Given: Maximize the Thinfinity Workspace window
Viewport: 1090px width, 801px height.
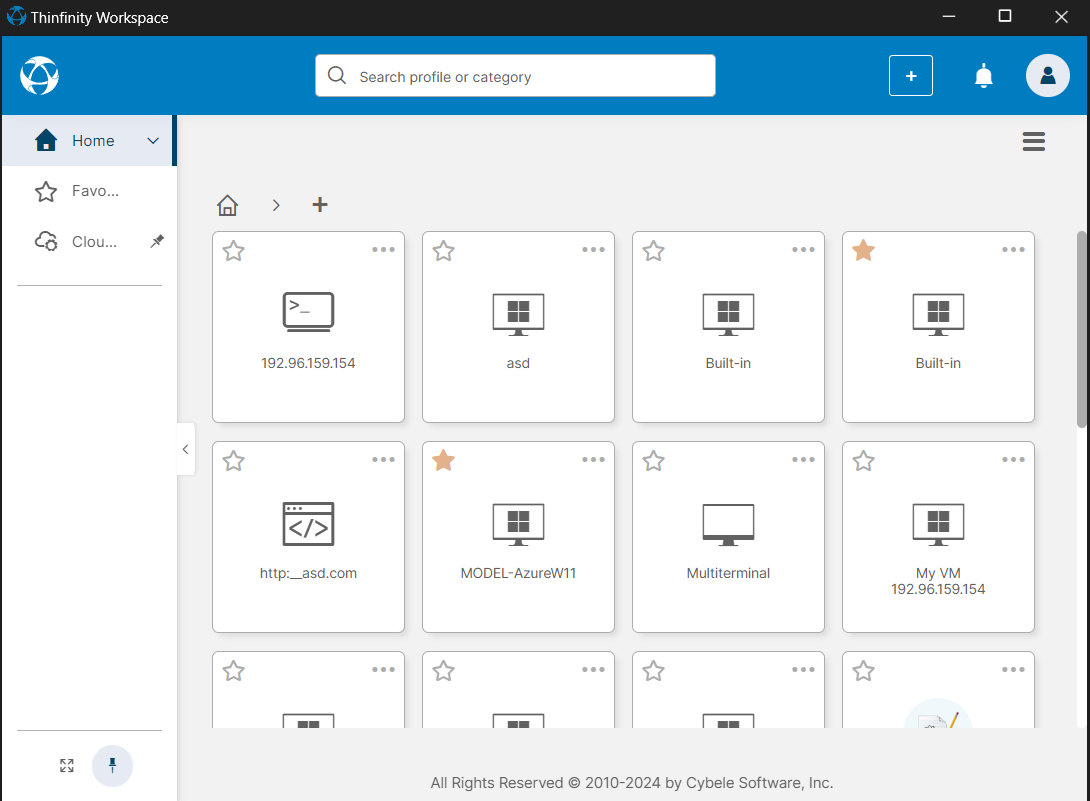Looking at the screenshot, I should [x=1004, y=16].
